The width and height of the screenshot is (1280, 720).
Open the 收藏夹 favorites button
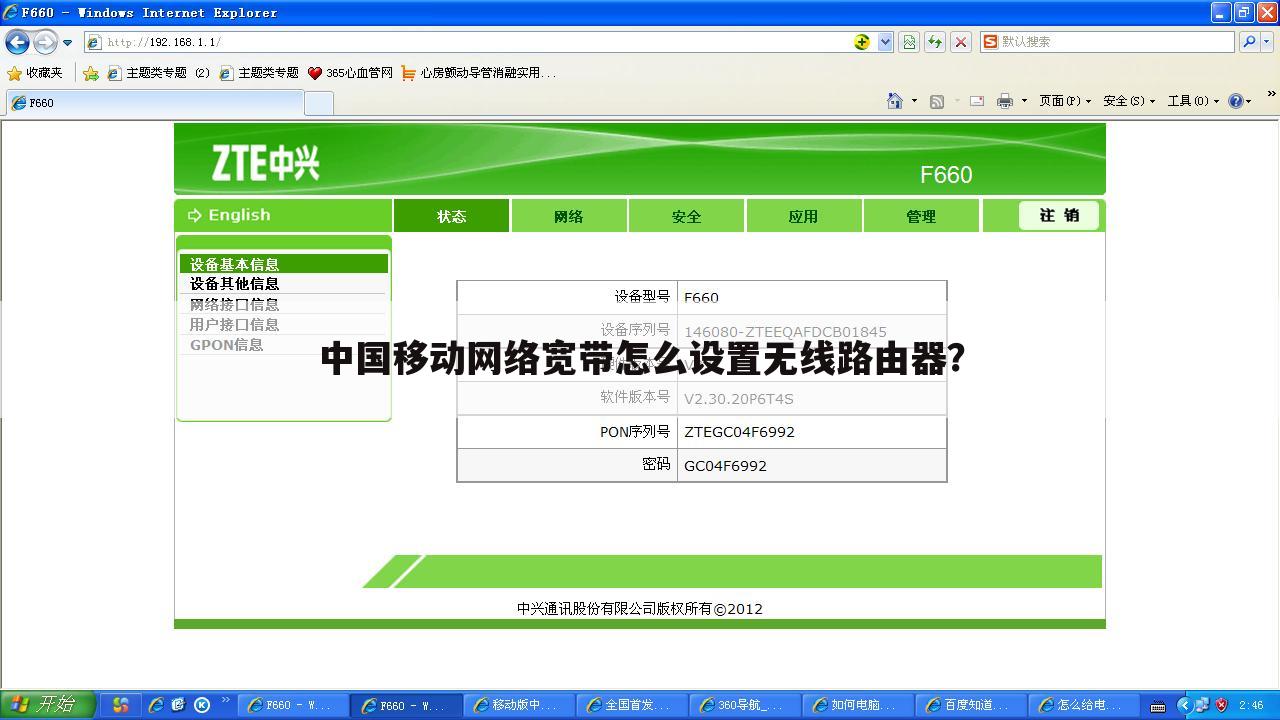(35, 73)
